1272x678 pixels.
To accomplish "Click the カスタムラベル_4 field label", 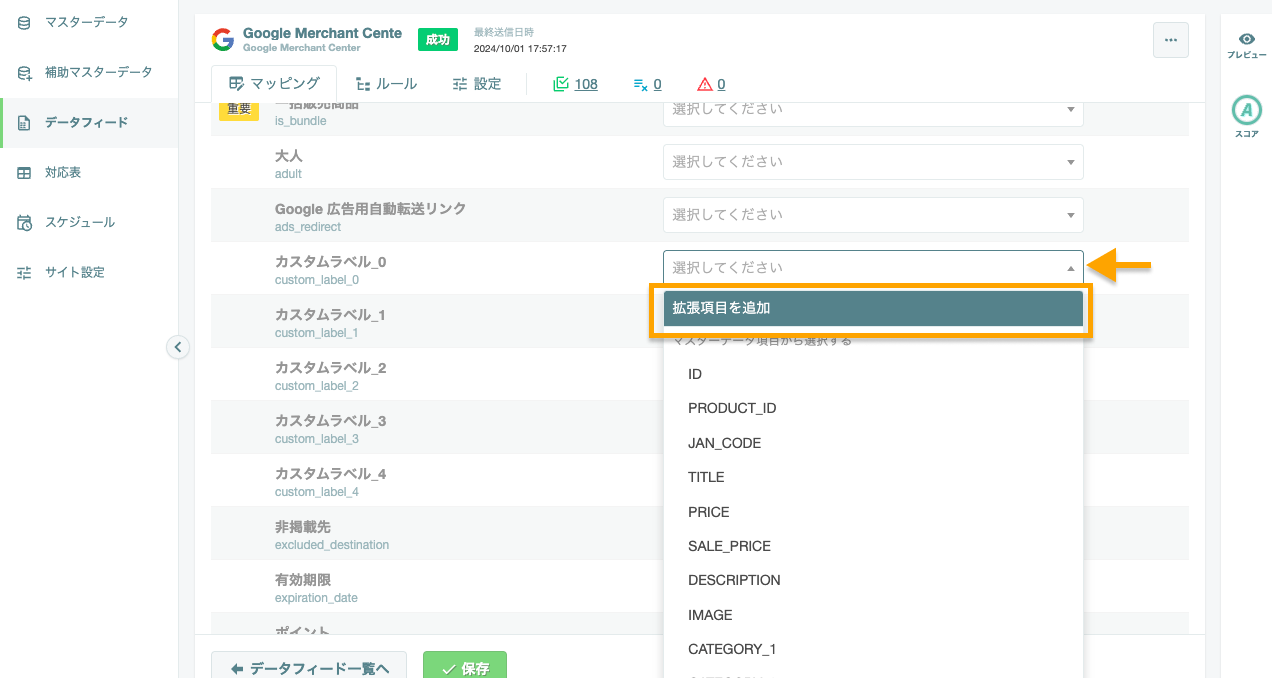I will pos(330,474).
